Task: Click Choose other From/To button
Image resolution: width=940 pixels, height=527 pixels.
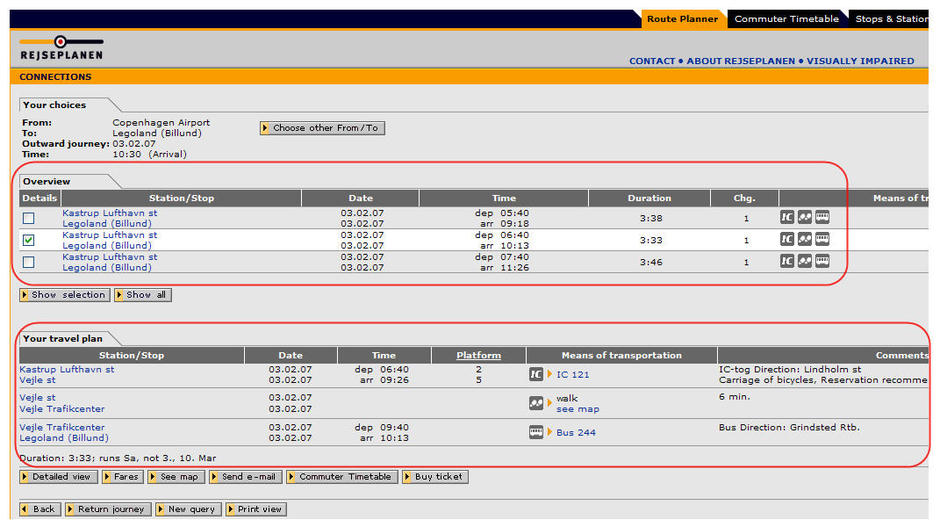Action: pyautogui.click(x=323, y=128)
